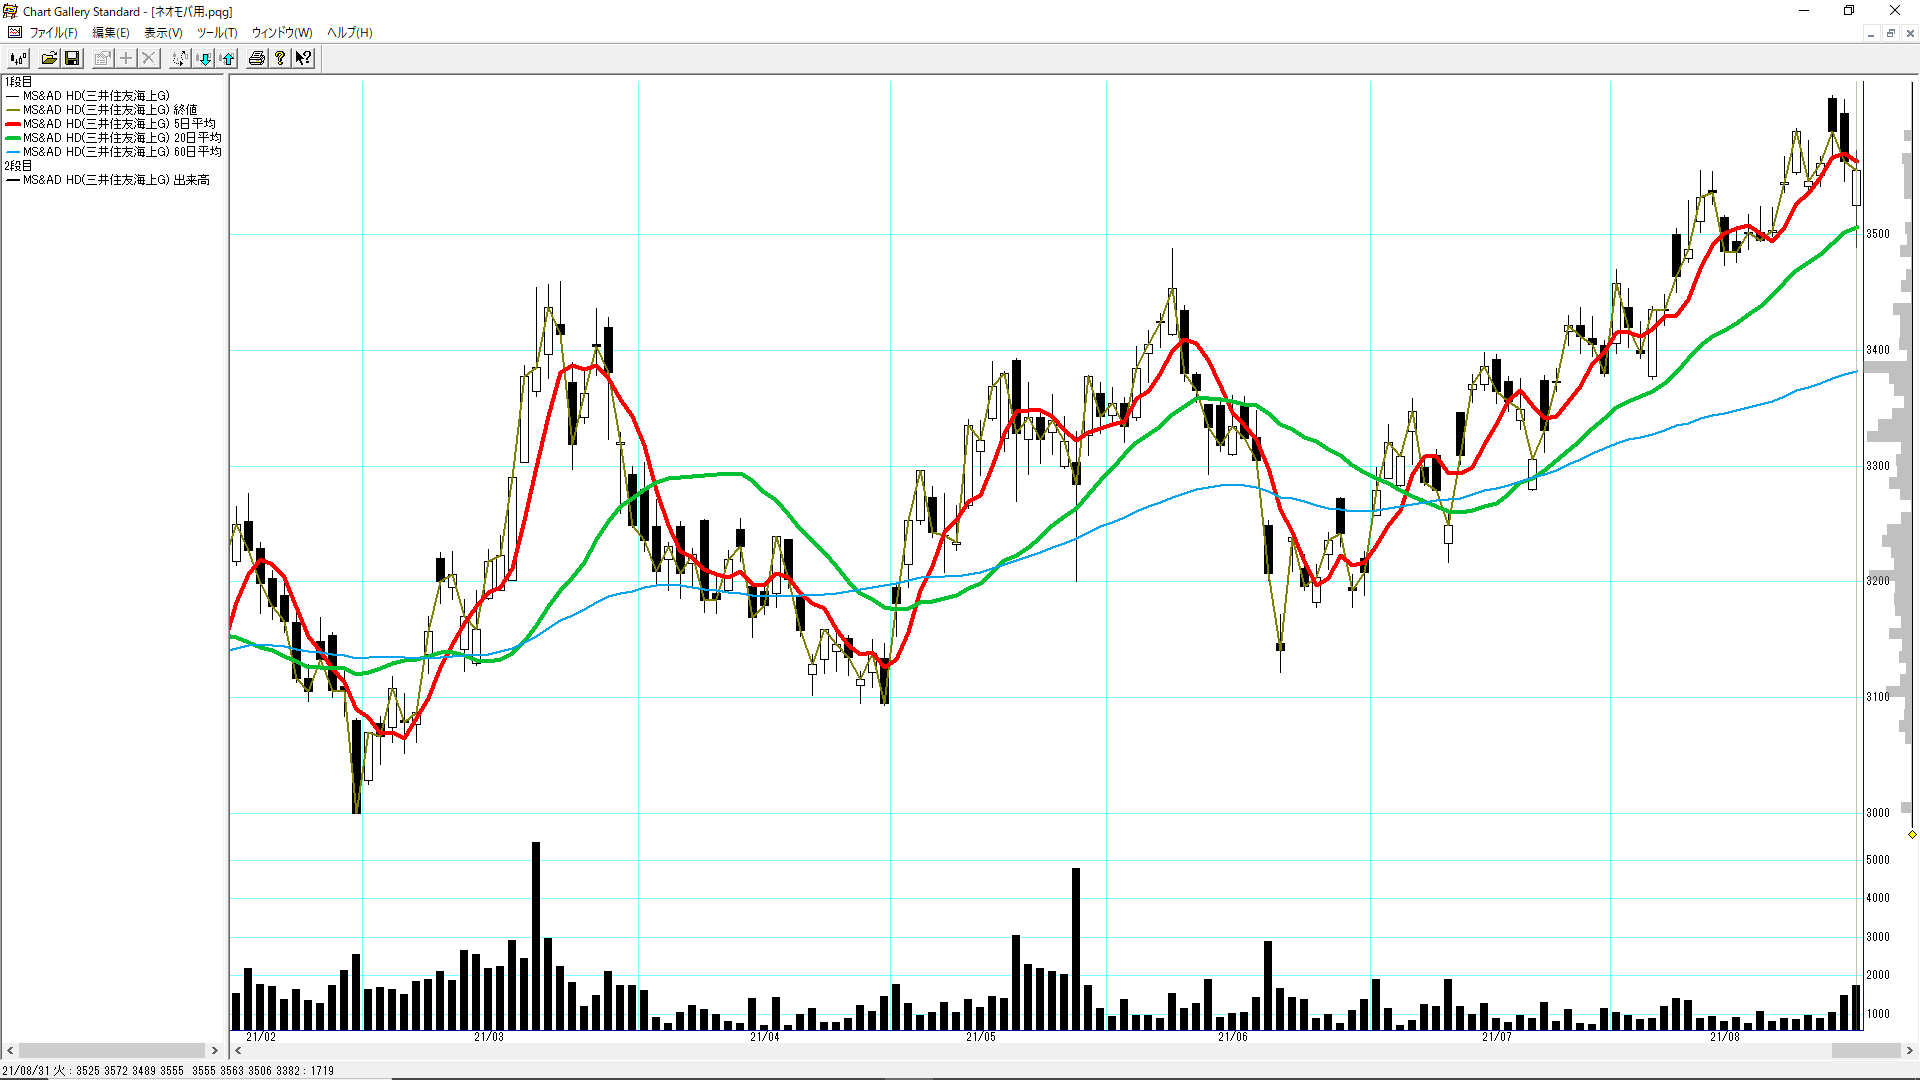
Task: Activate the context help pointer icon
Action: coord(303,58)
